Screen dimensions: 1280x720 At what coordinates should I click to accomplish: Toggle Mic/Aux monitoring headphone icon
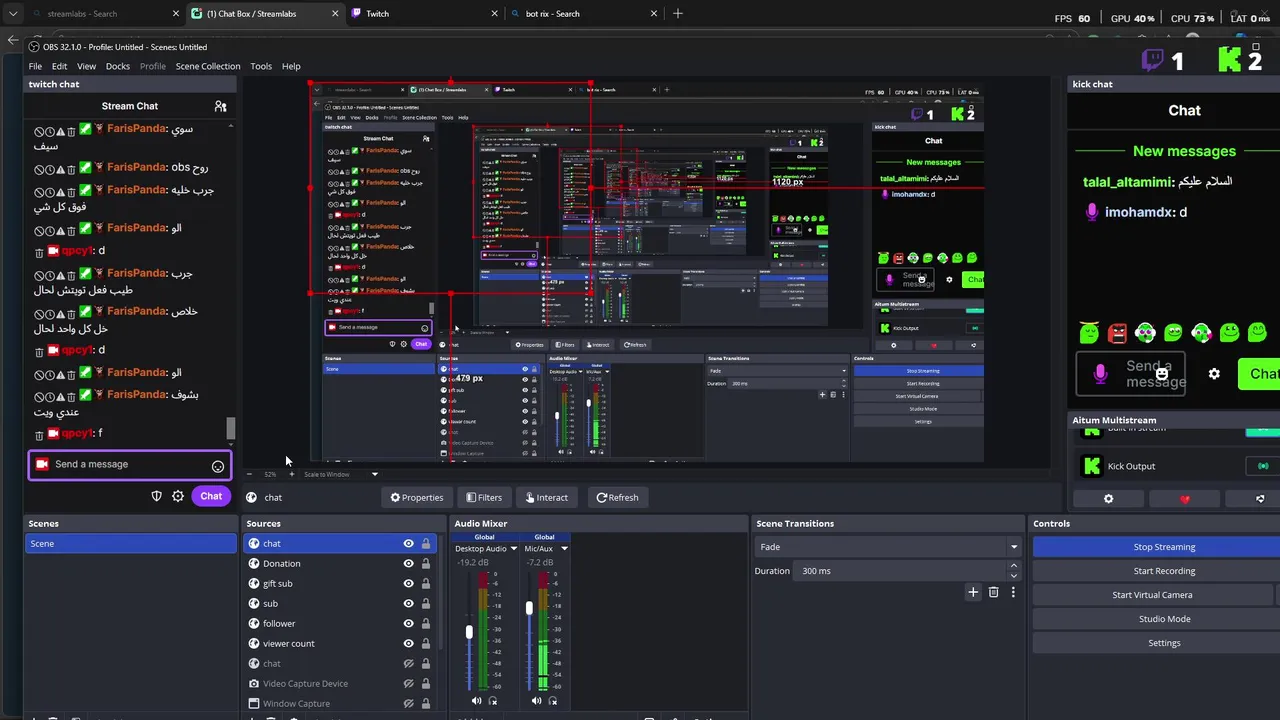tap(553, 701)
